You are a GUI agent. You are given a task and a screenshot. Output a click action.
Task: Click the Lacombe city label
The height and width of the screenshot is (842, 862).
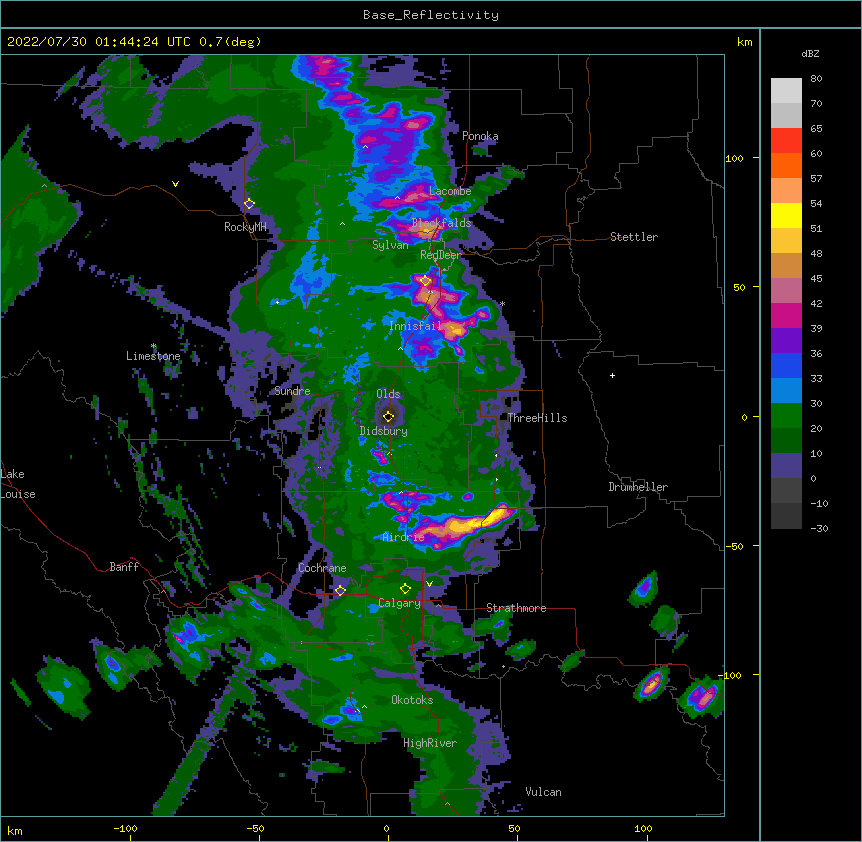point(450,191)
